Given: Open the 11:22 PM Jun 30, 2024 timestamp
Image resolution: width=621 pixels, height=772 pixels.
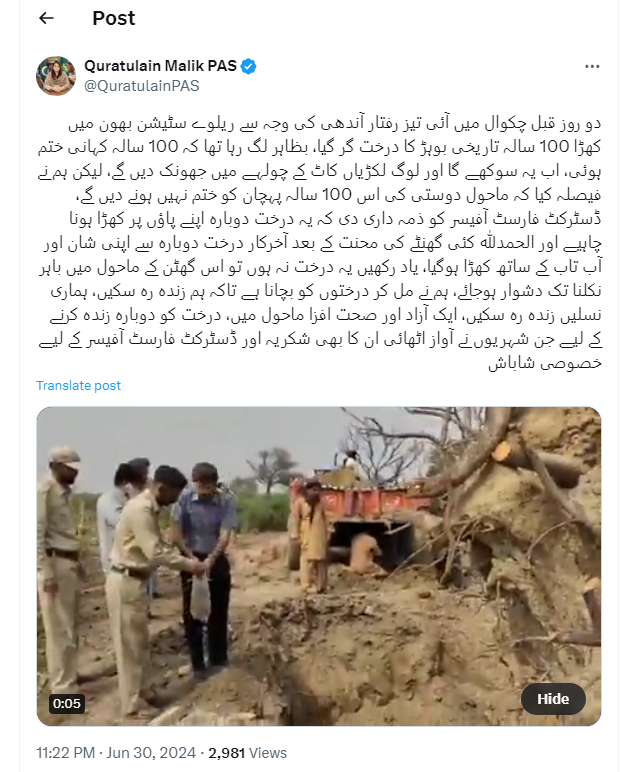Looking at the screenshot, I should click(116, 753).
